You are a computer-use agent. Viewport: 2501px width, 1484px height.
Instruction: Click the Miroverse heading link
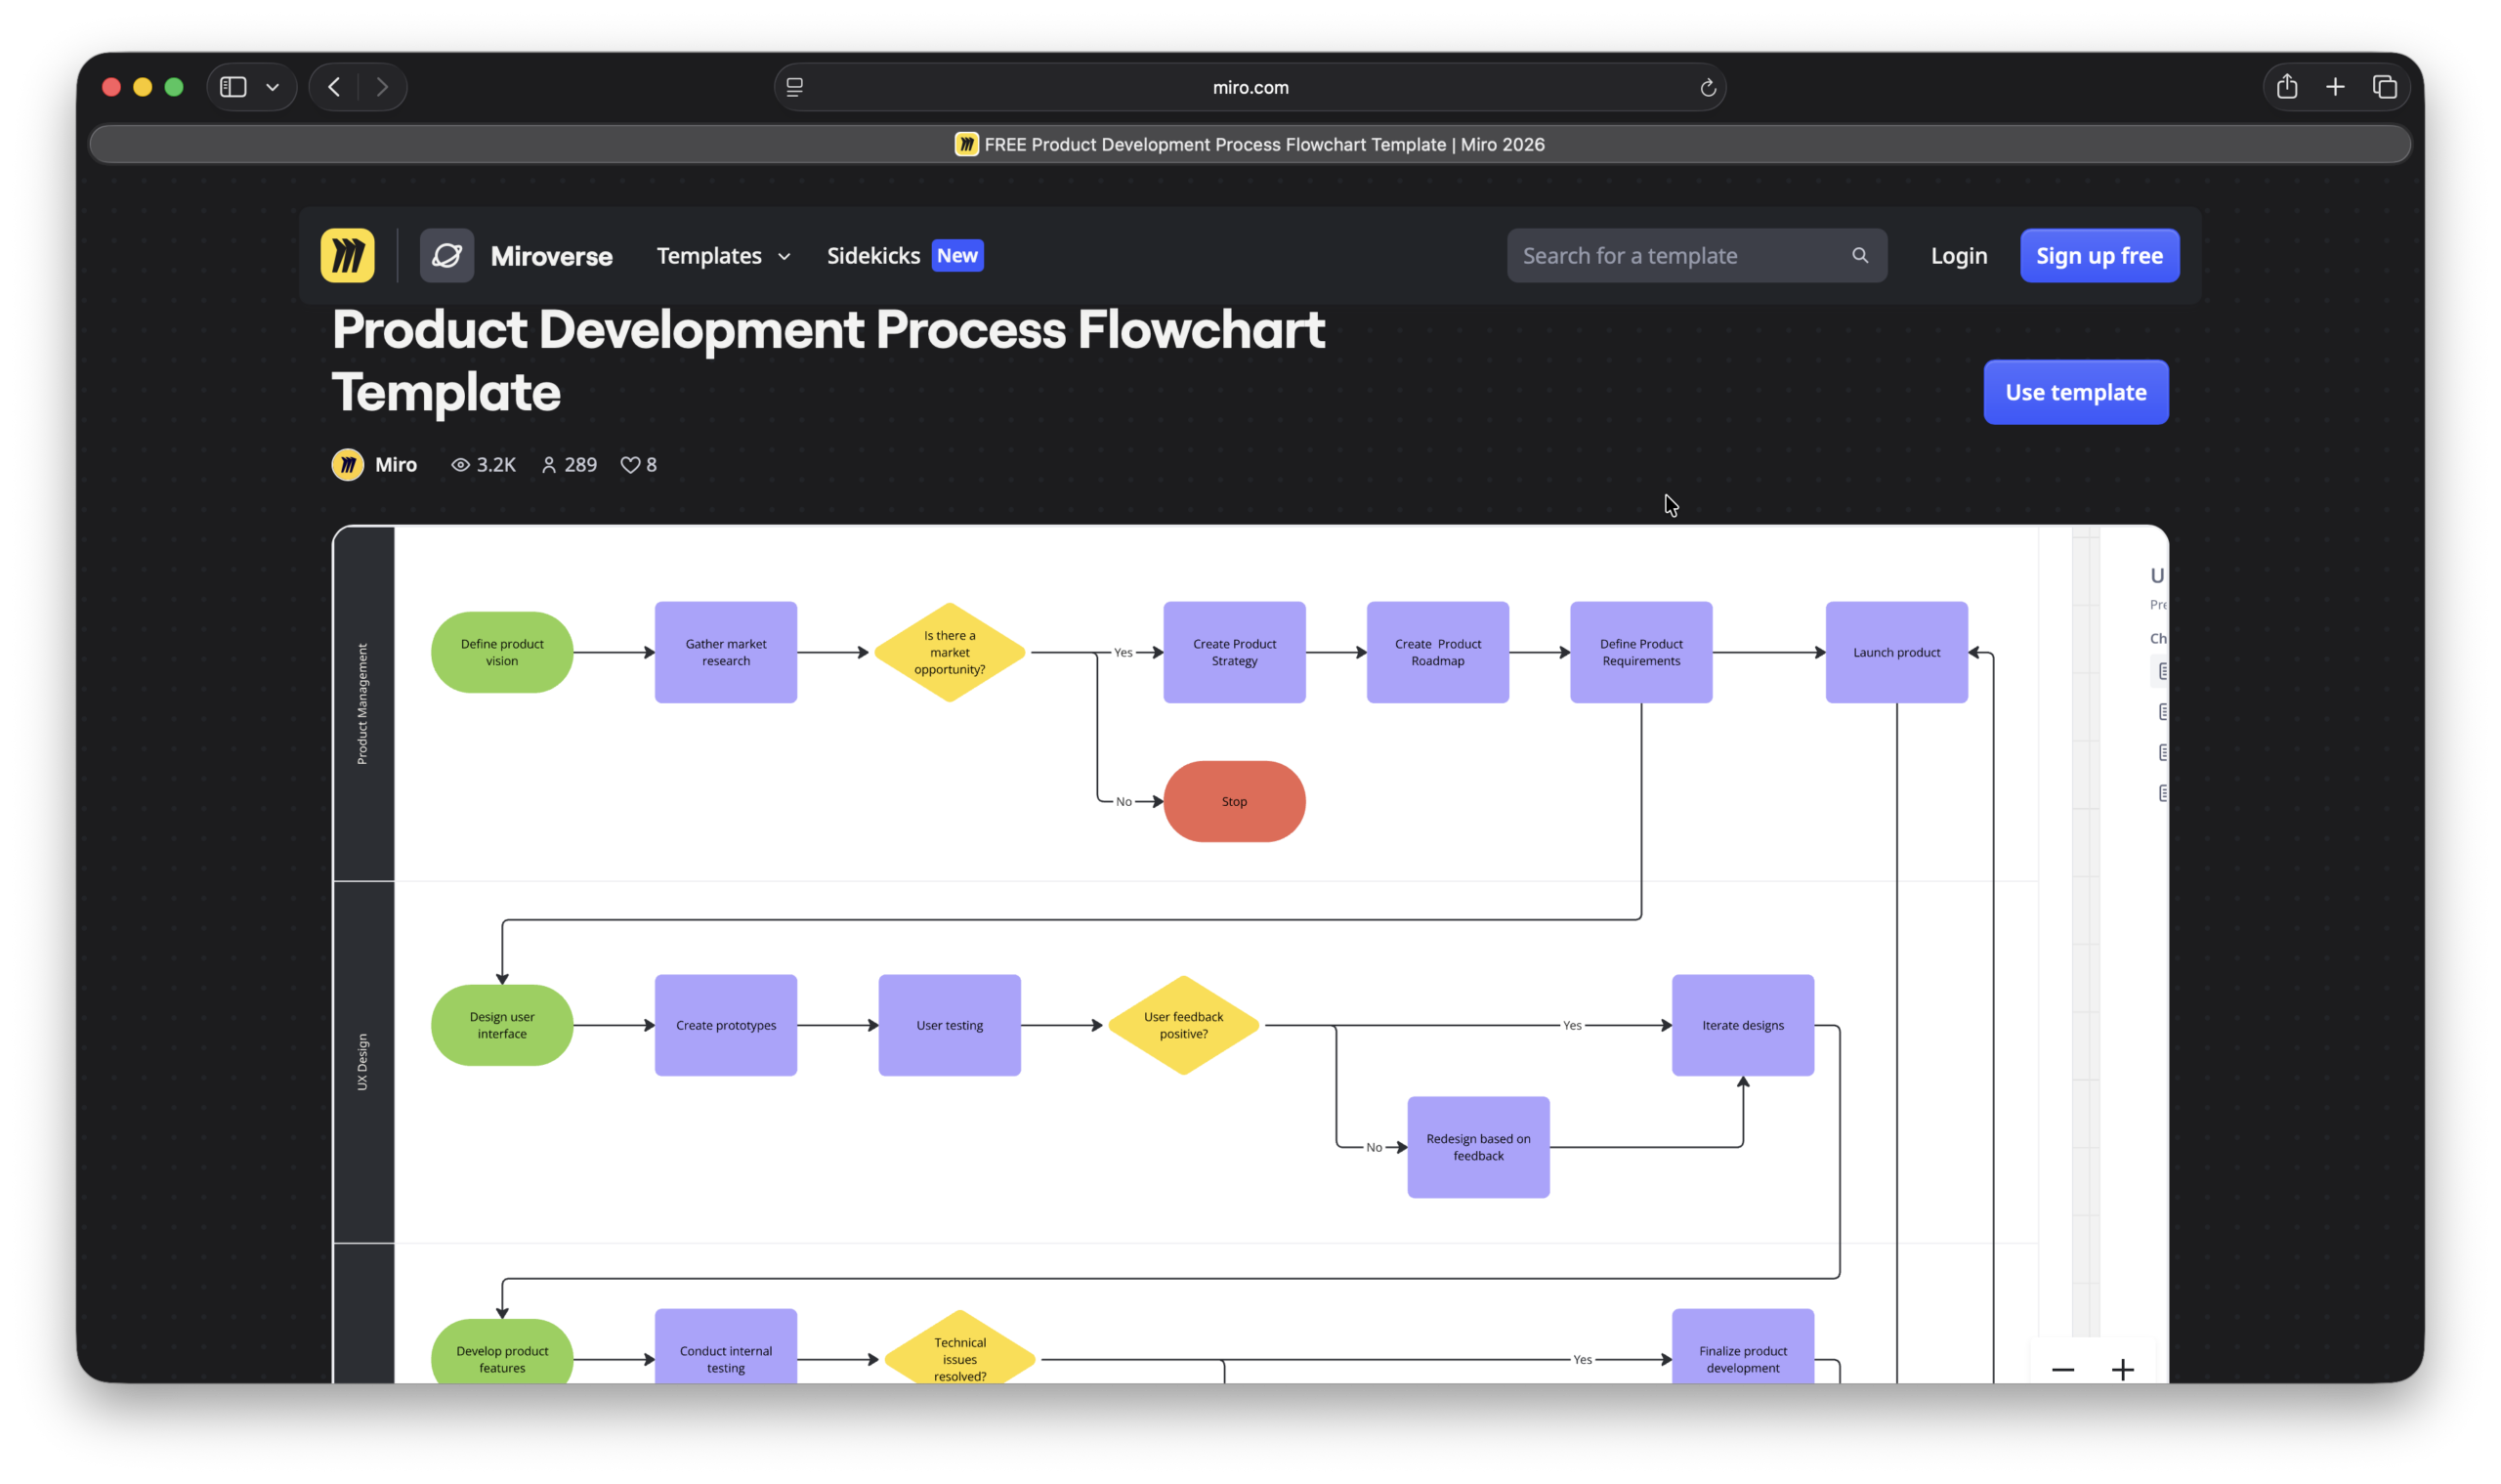[551, 256]
